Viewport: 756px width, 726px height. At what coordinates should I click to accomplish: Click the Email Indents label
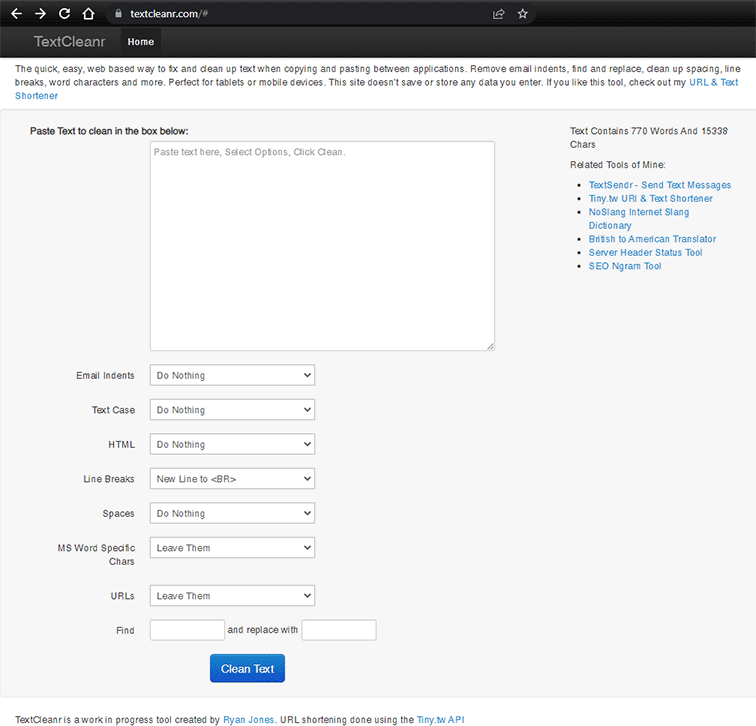(105, 376)
